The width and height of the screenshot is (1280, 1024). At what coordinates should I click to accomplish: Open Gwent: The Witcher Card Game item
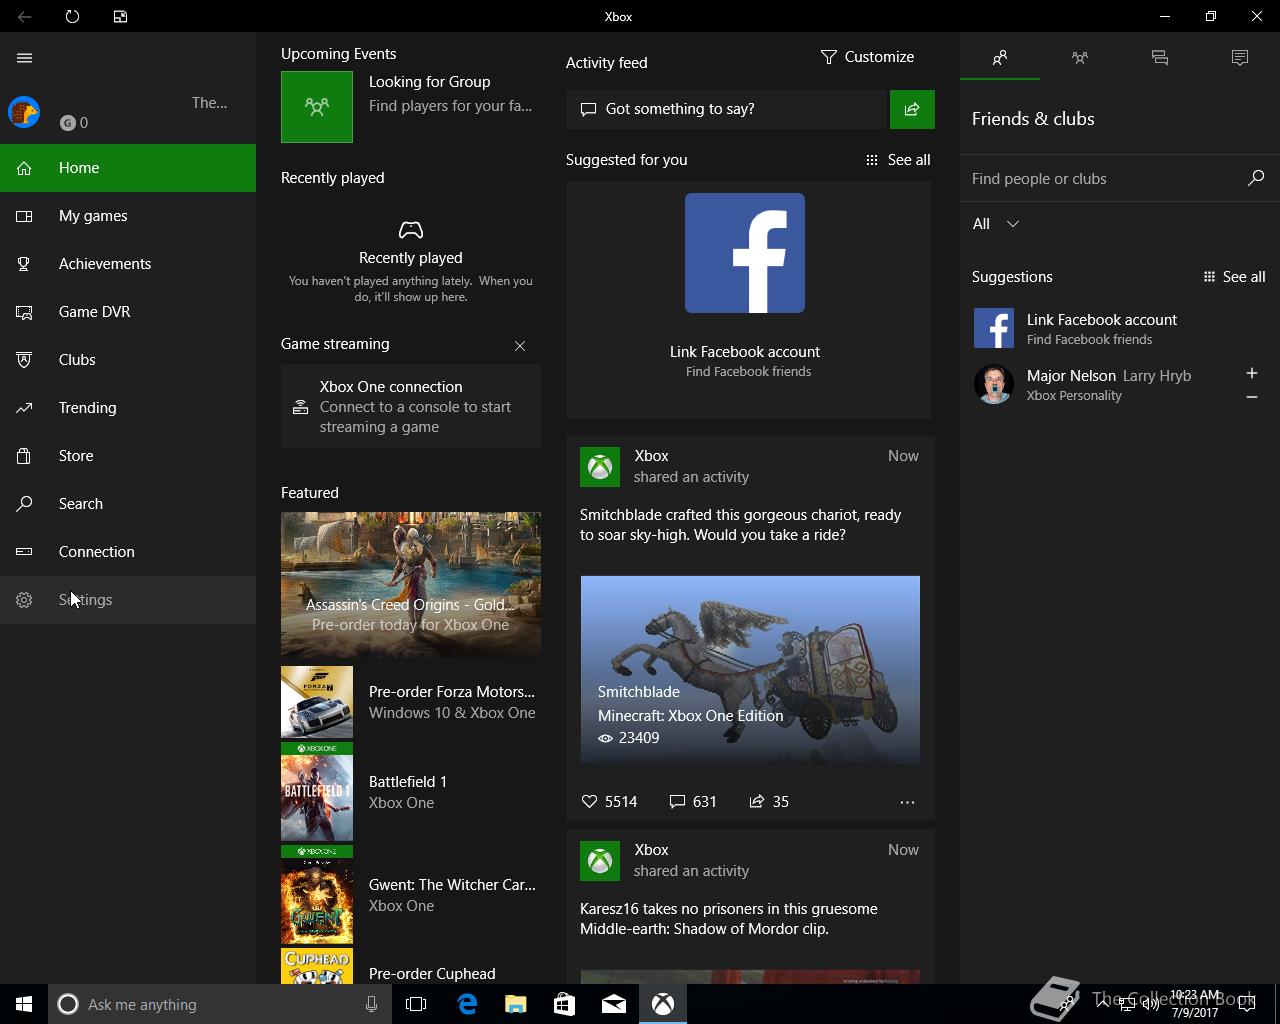pyautogui.click(x=411, y=895)
